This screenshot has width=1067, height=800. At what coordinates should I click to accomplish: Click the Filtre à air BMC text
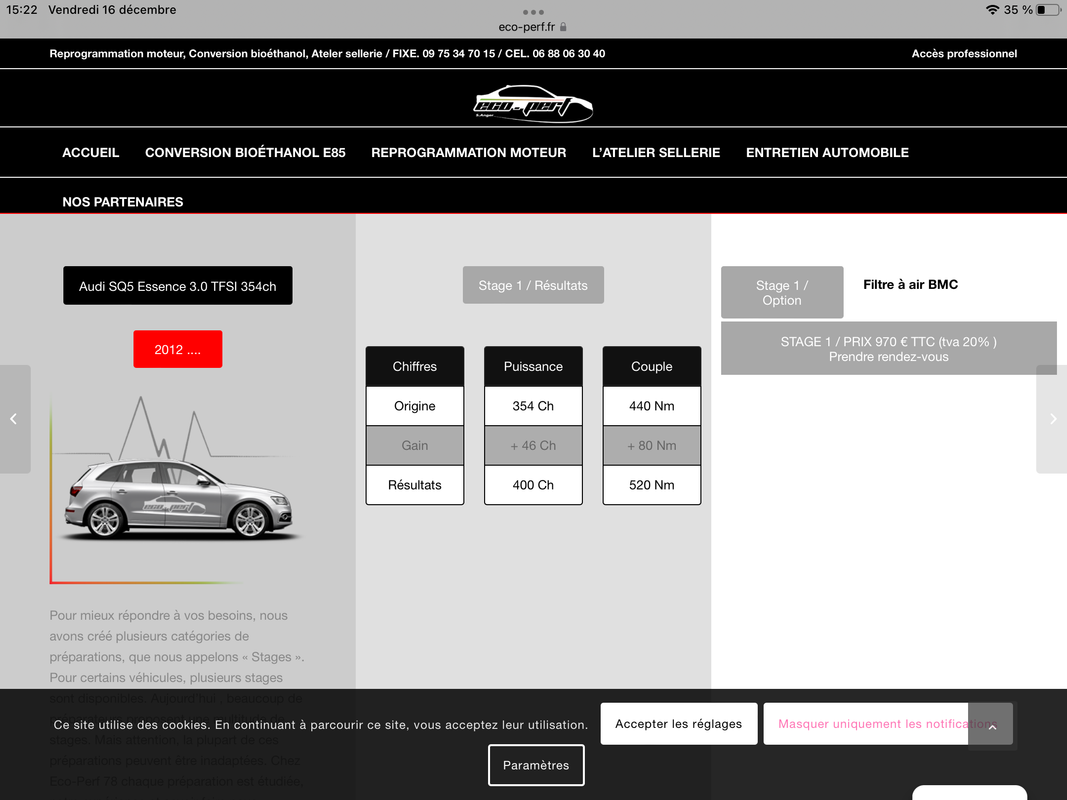910,284
